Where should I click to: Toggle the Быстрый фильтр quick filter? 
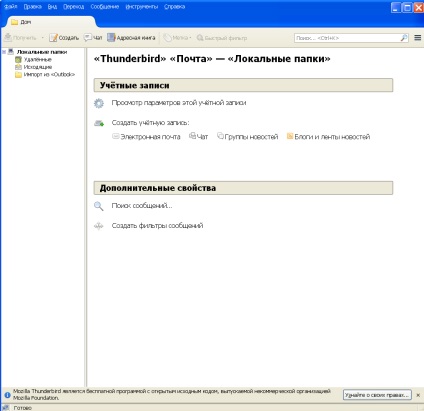pyautogui.click(x=222, y=38)
